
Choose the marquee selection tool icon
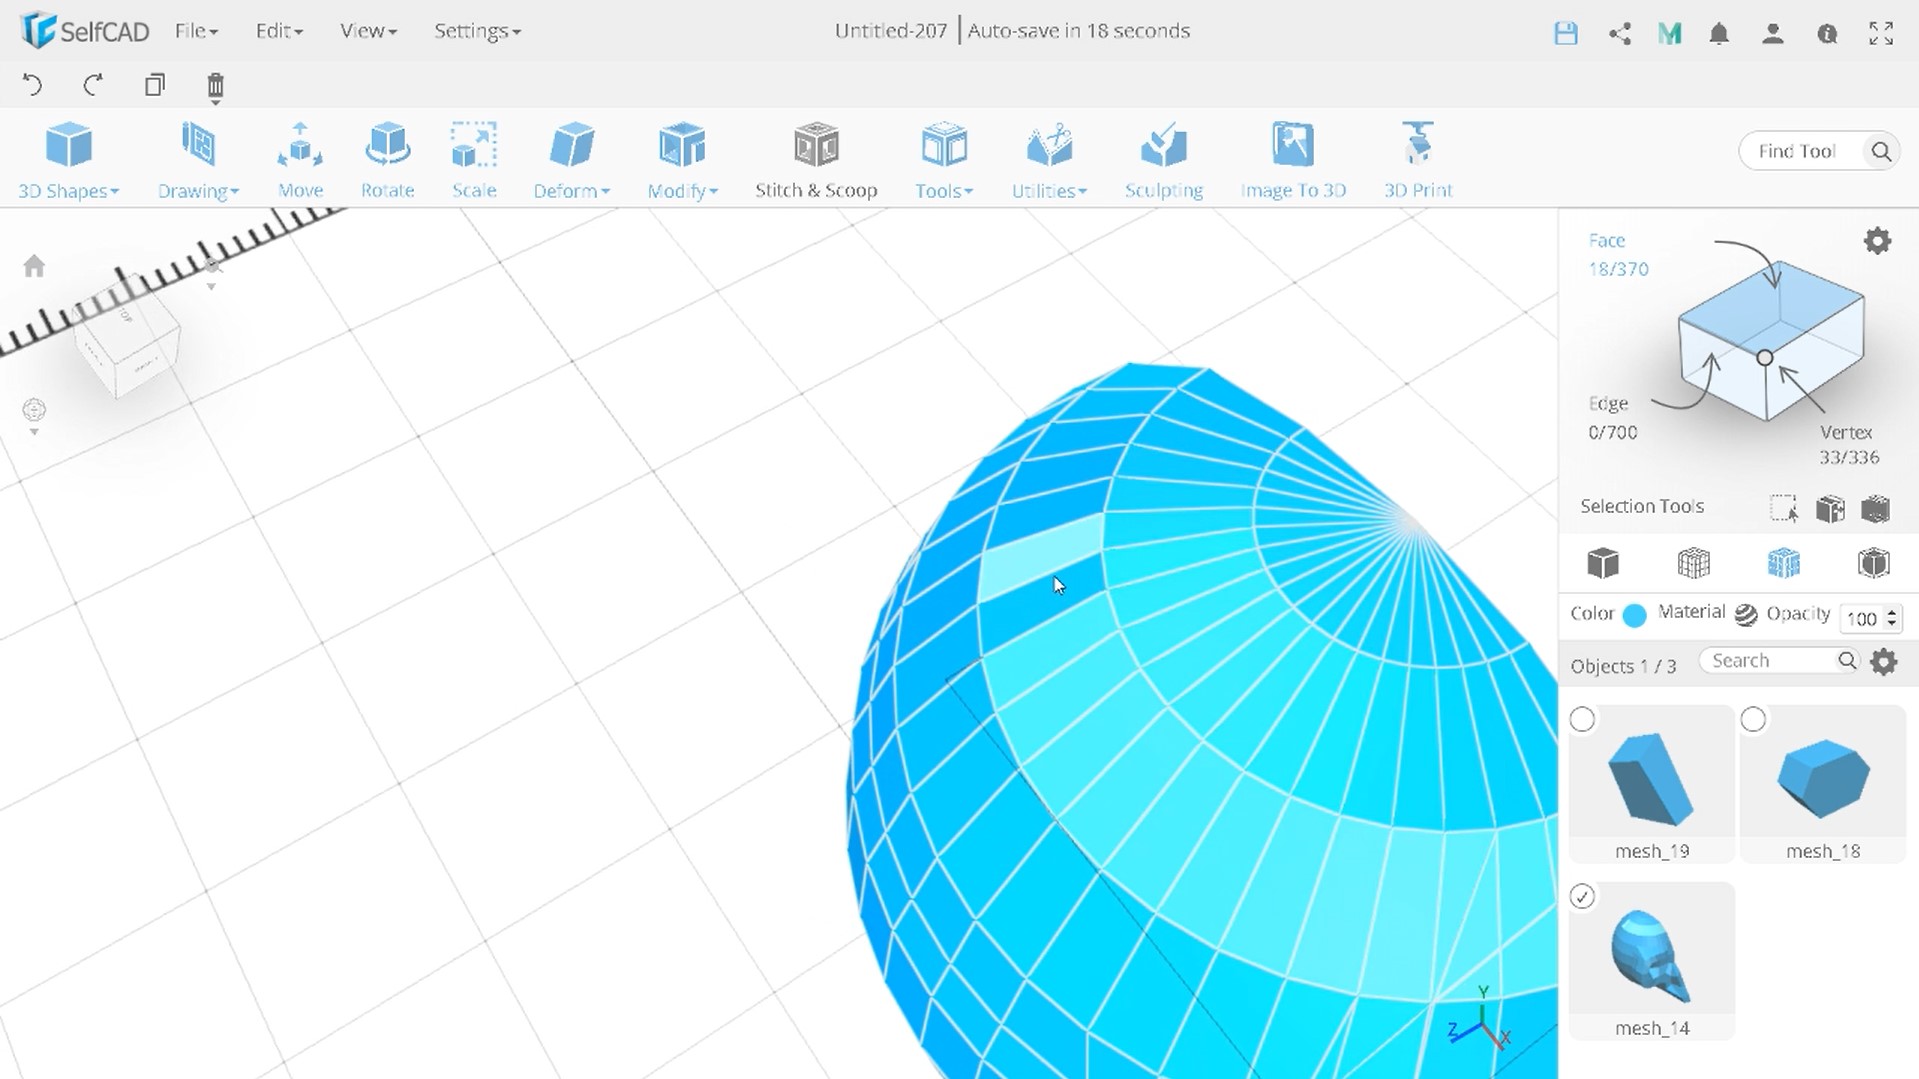click(1783, 508)
